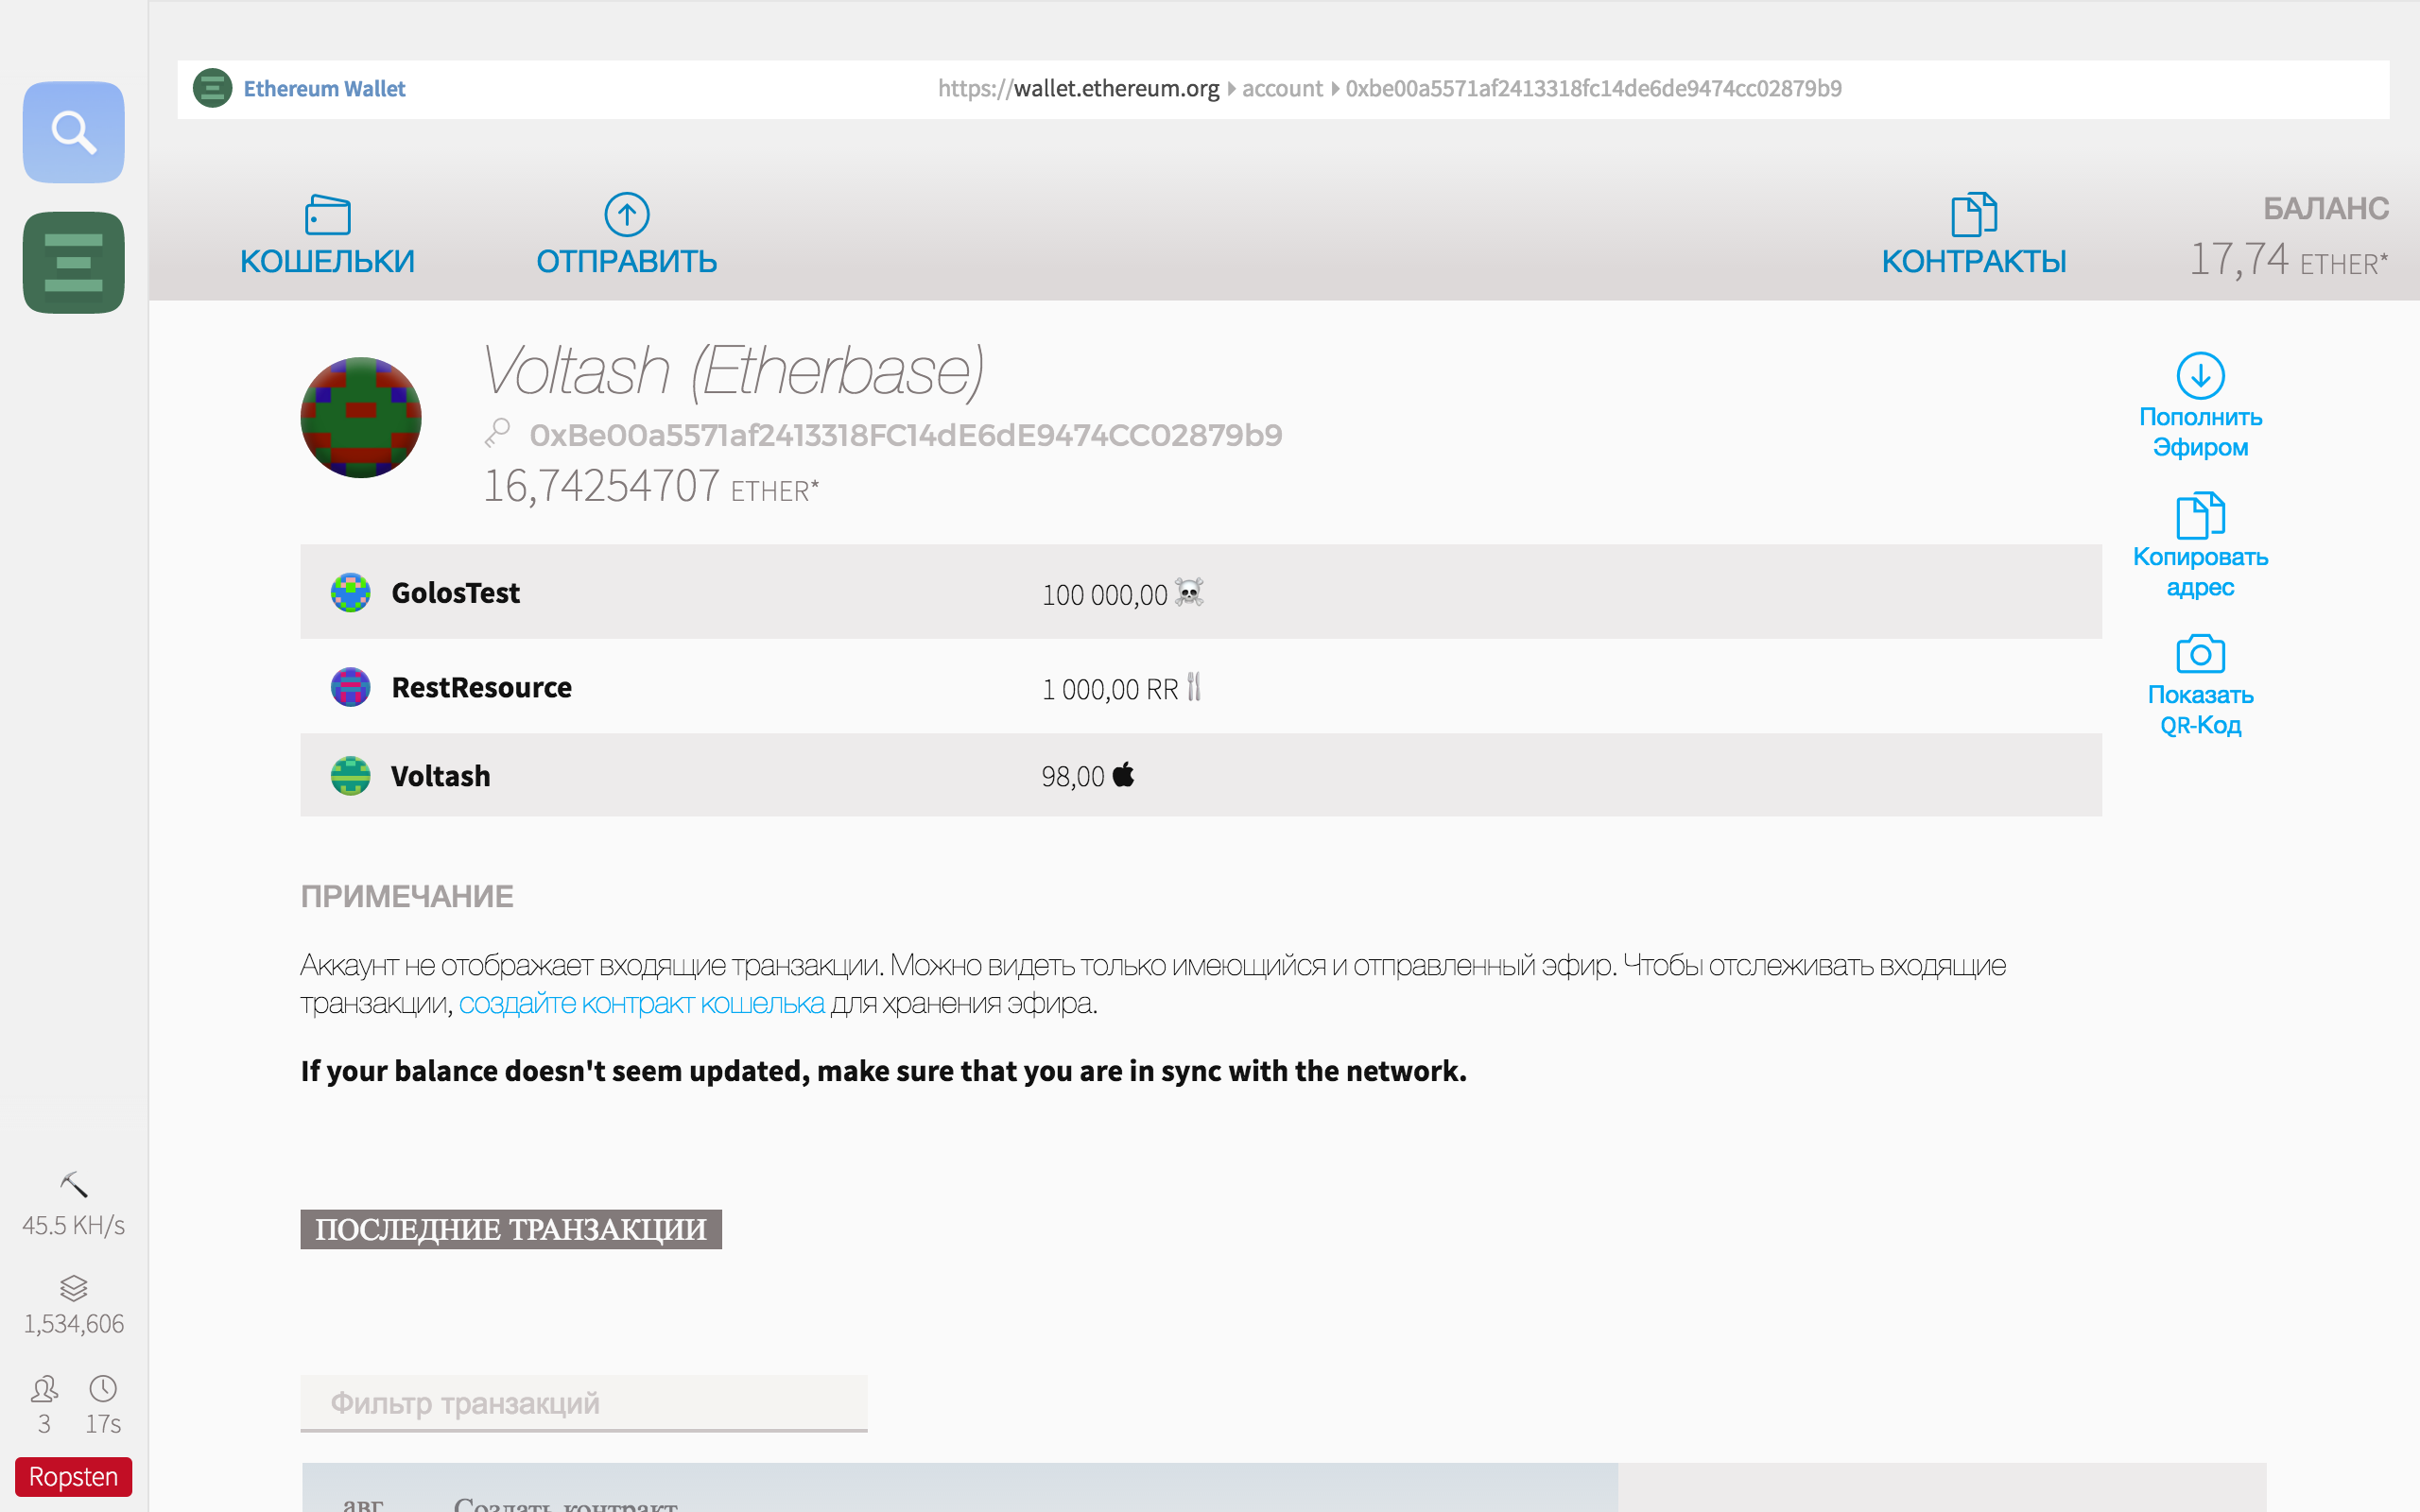Click the 17,74 ETHER total balance
The width and height of the screenshot is (2420, 1512).
pos(2288,259)
